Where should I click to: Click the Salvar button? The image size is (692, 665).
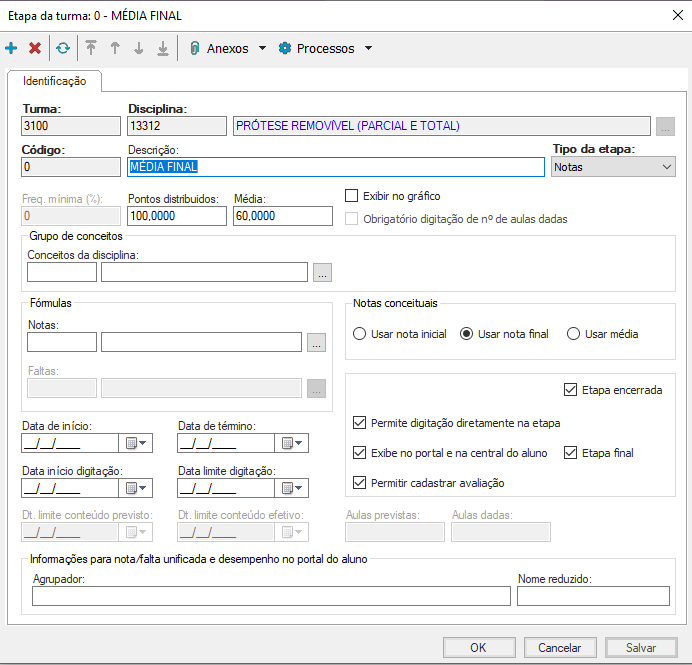tap(640, 647)
